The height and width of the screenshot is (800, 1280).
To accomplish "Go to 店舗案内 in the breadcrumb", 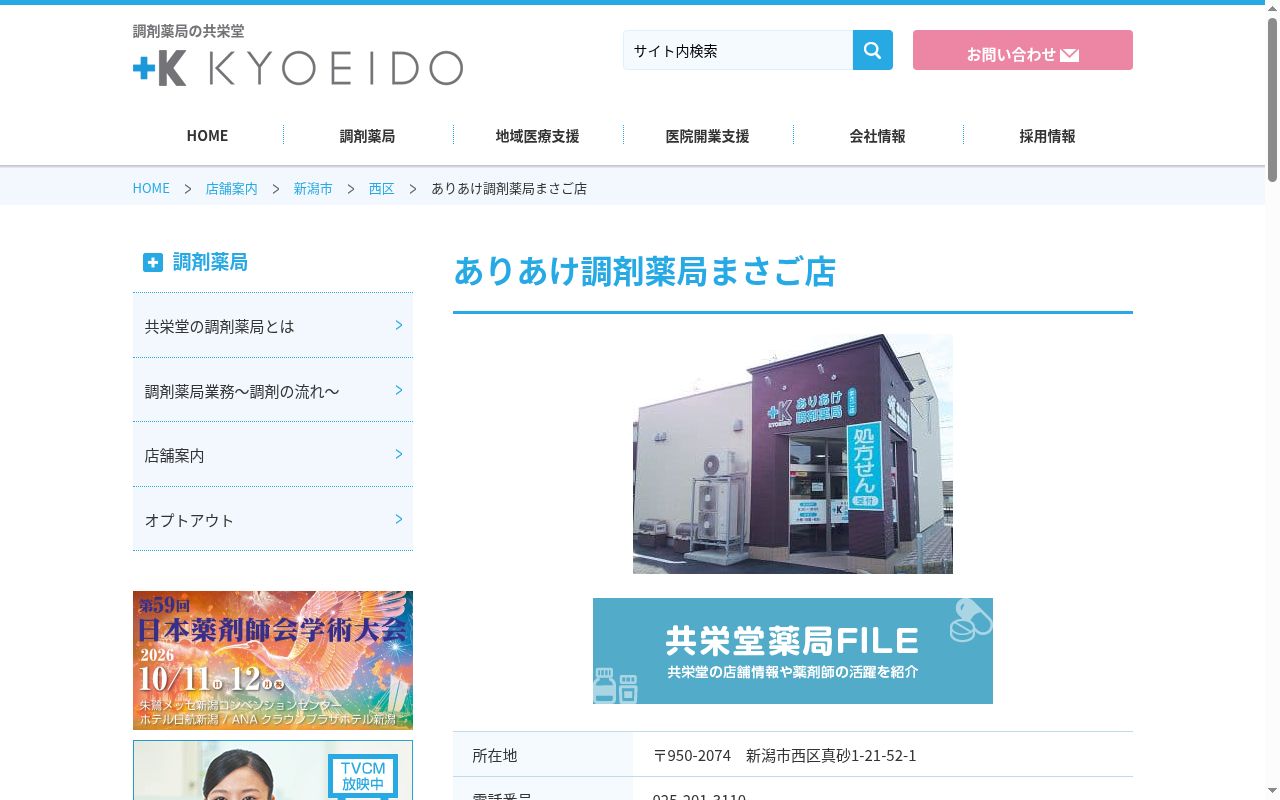I will (231, 188).
